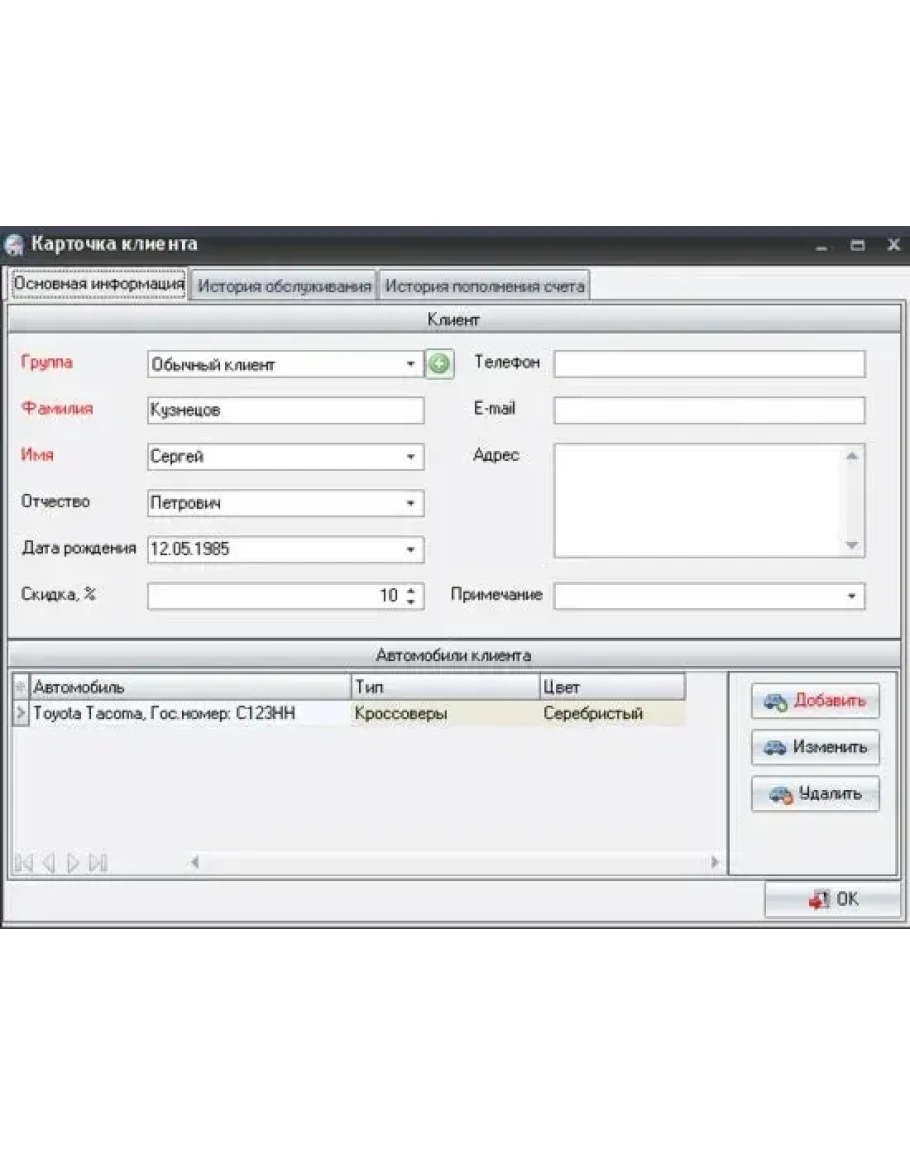Go to first record navigation icon
910x1155 pixels.
(23, 862)
